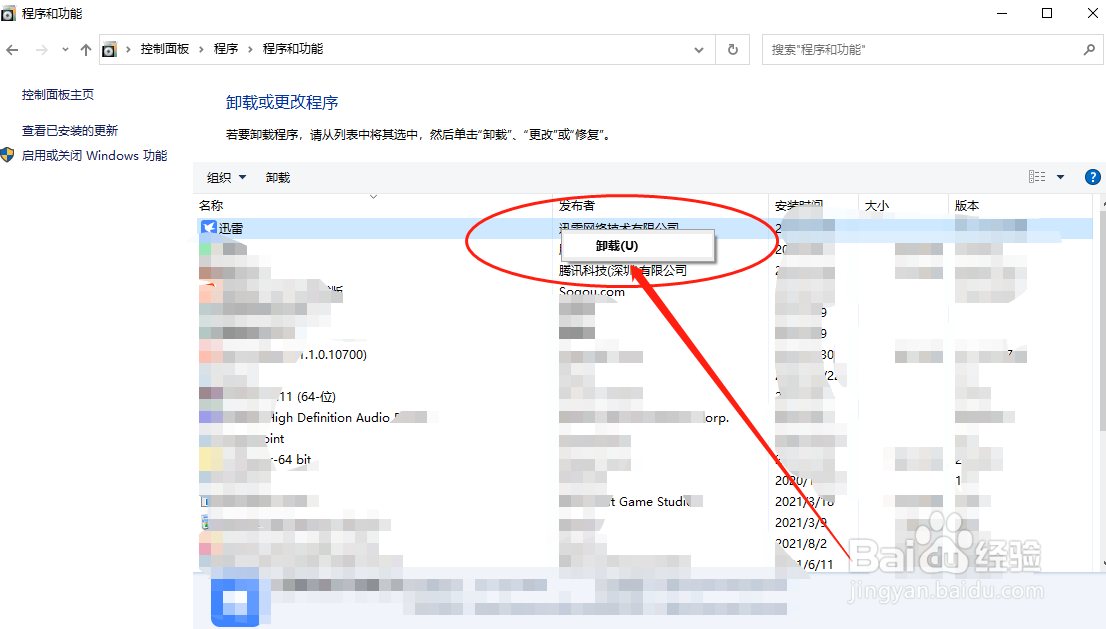The image size is (1106, 629).
Task: Click the 迅雷 program icon
Action: [x=208, y=228]
